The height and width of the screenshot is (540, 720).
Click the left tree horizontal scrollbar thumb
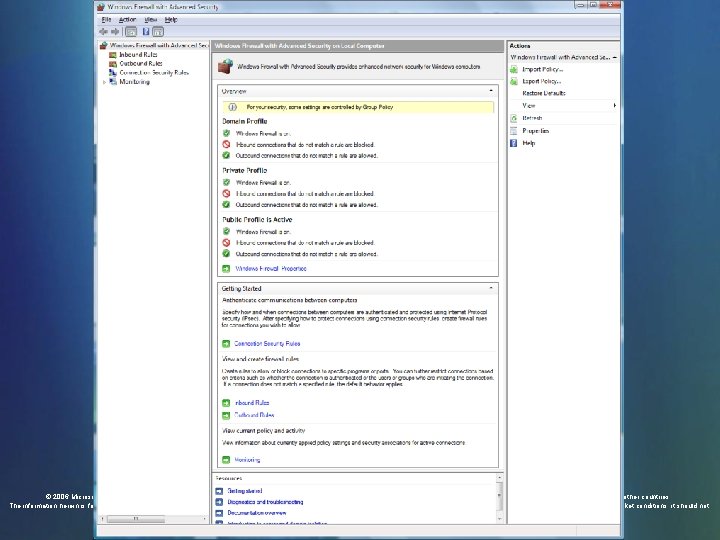136,519
